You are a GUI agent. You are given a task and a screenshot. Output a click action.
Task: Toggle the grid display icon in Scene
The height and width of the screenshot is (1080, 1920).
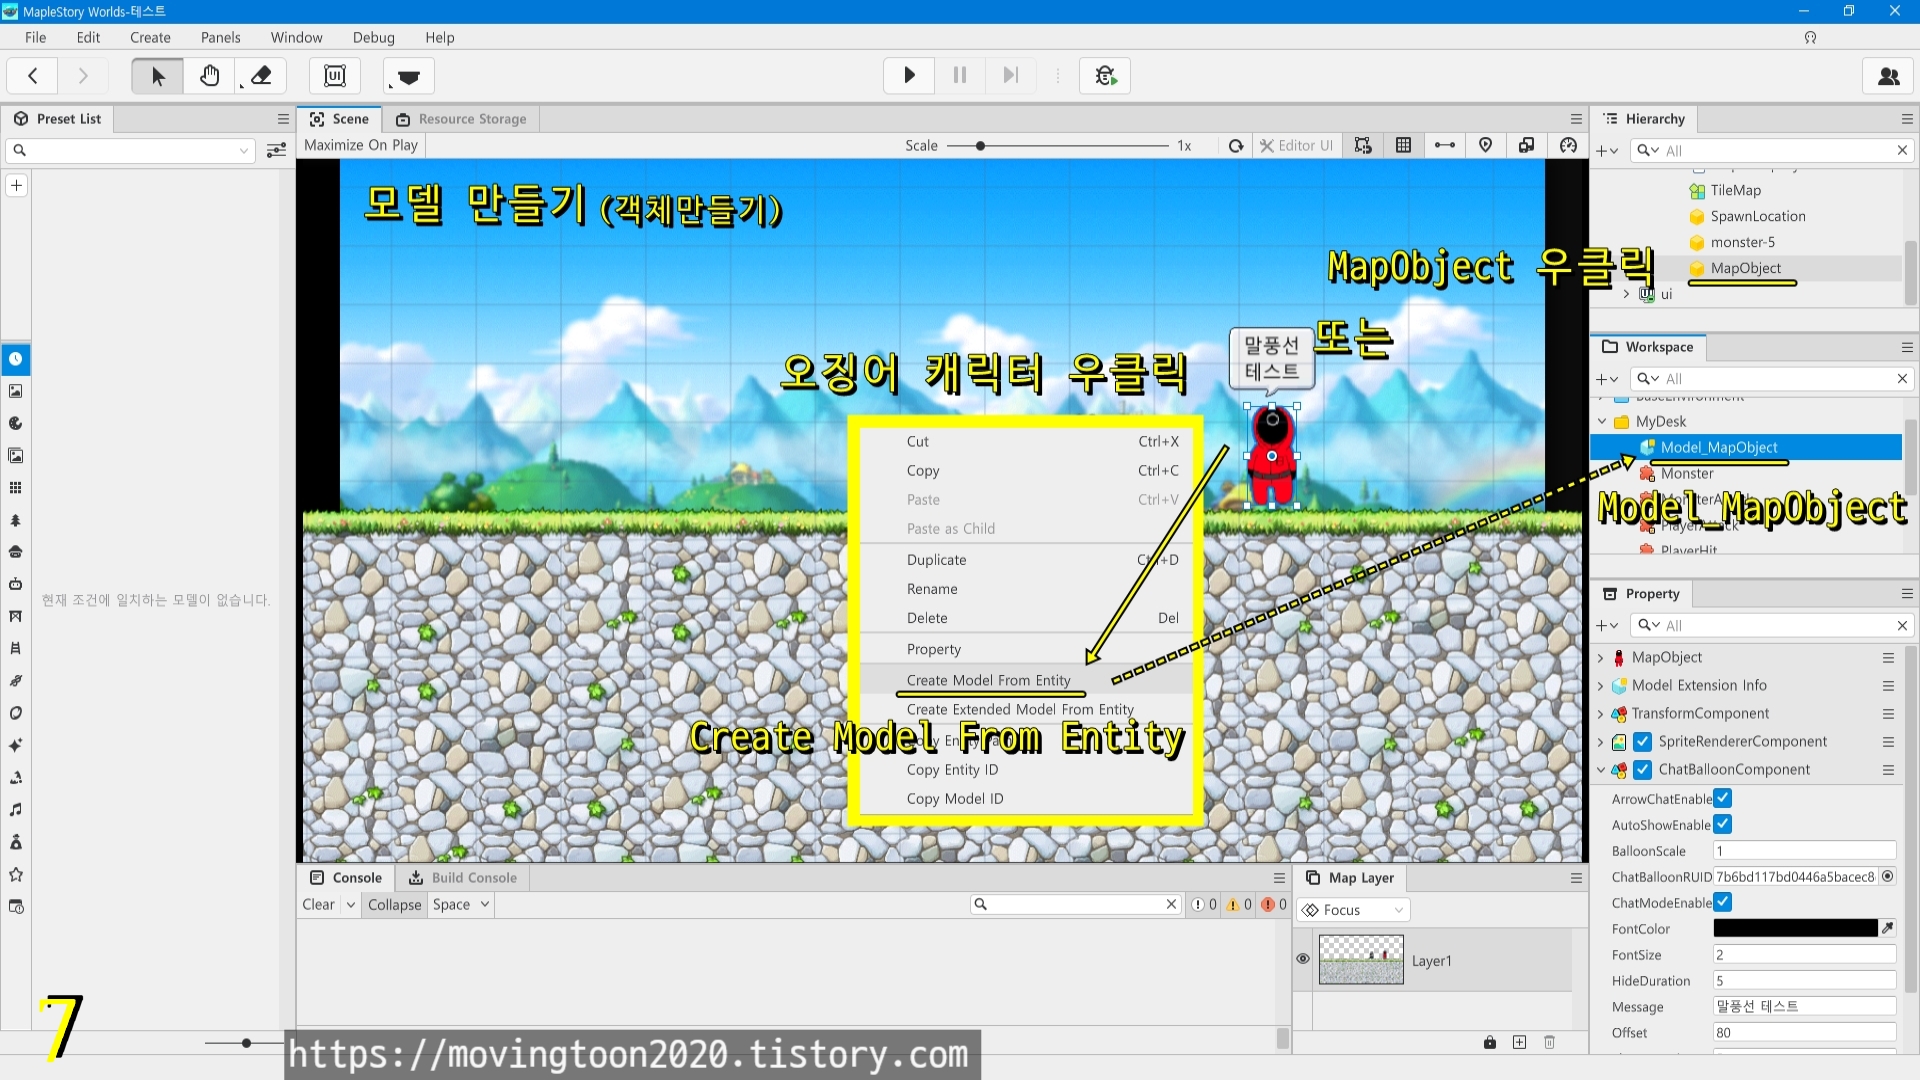(x=1404, y=146)
